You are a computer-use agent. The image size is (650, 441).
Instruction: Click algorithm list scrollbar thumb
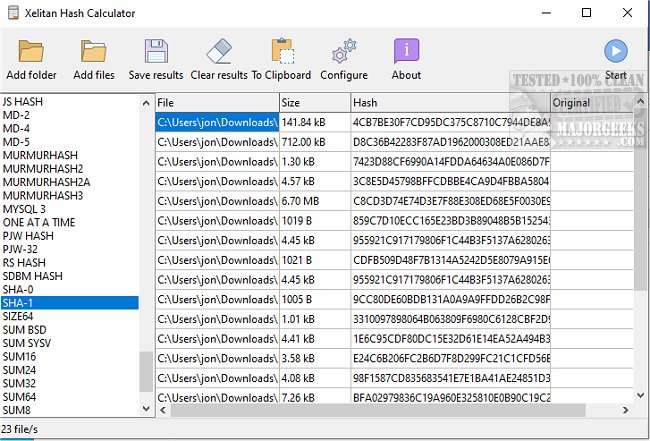[x=146, y=372]
